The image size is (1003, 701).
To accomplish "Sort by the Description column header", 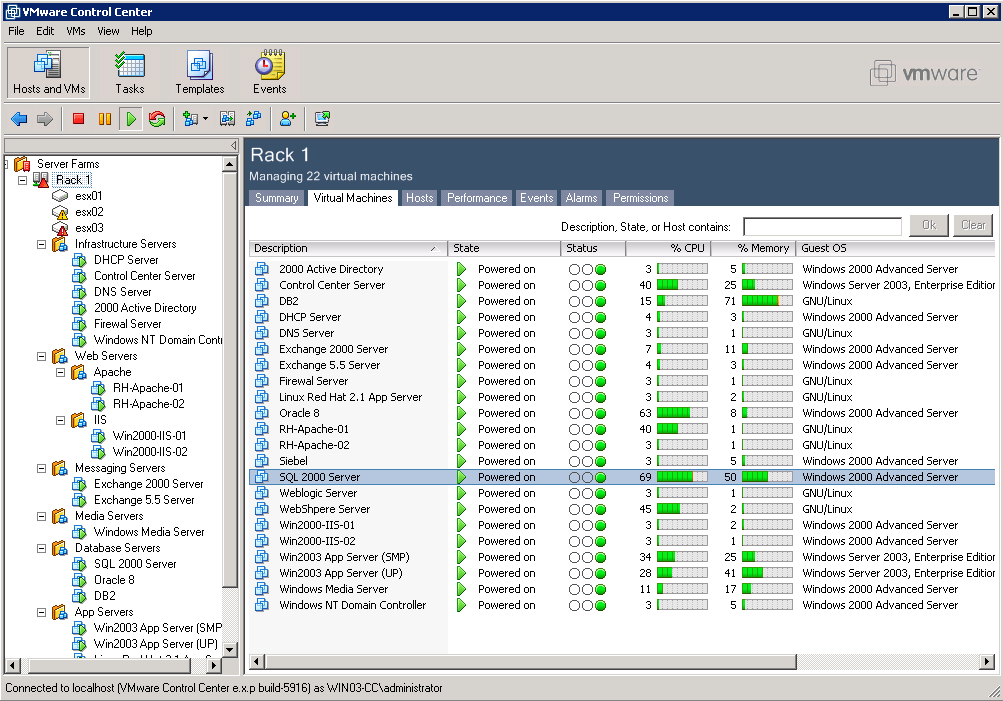I will tap(348, 248).
